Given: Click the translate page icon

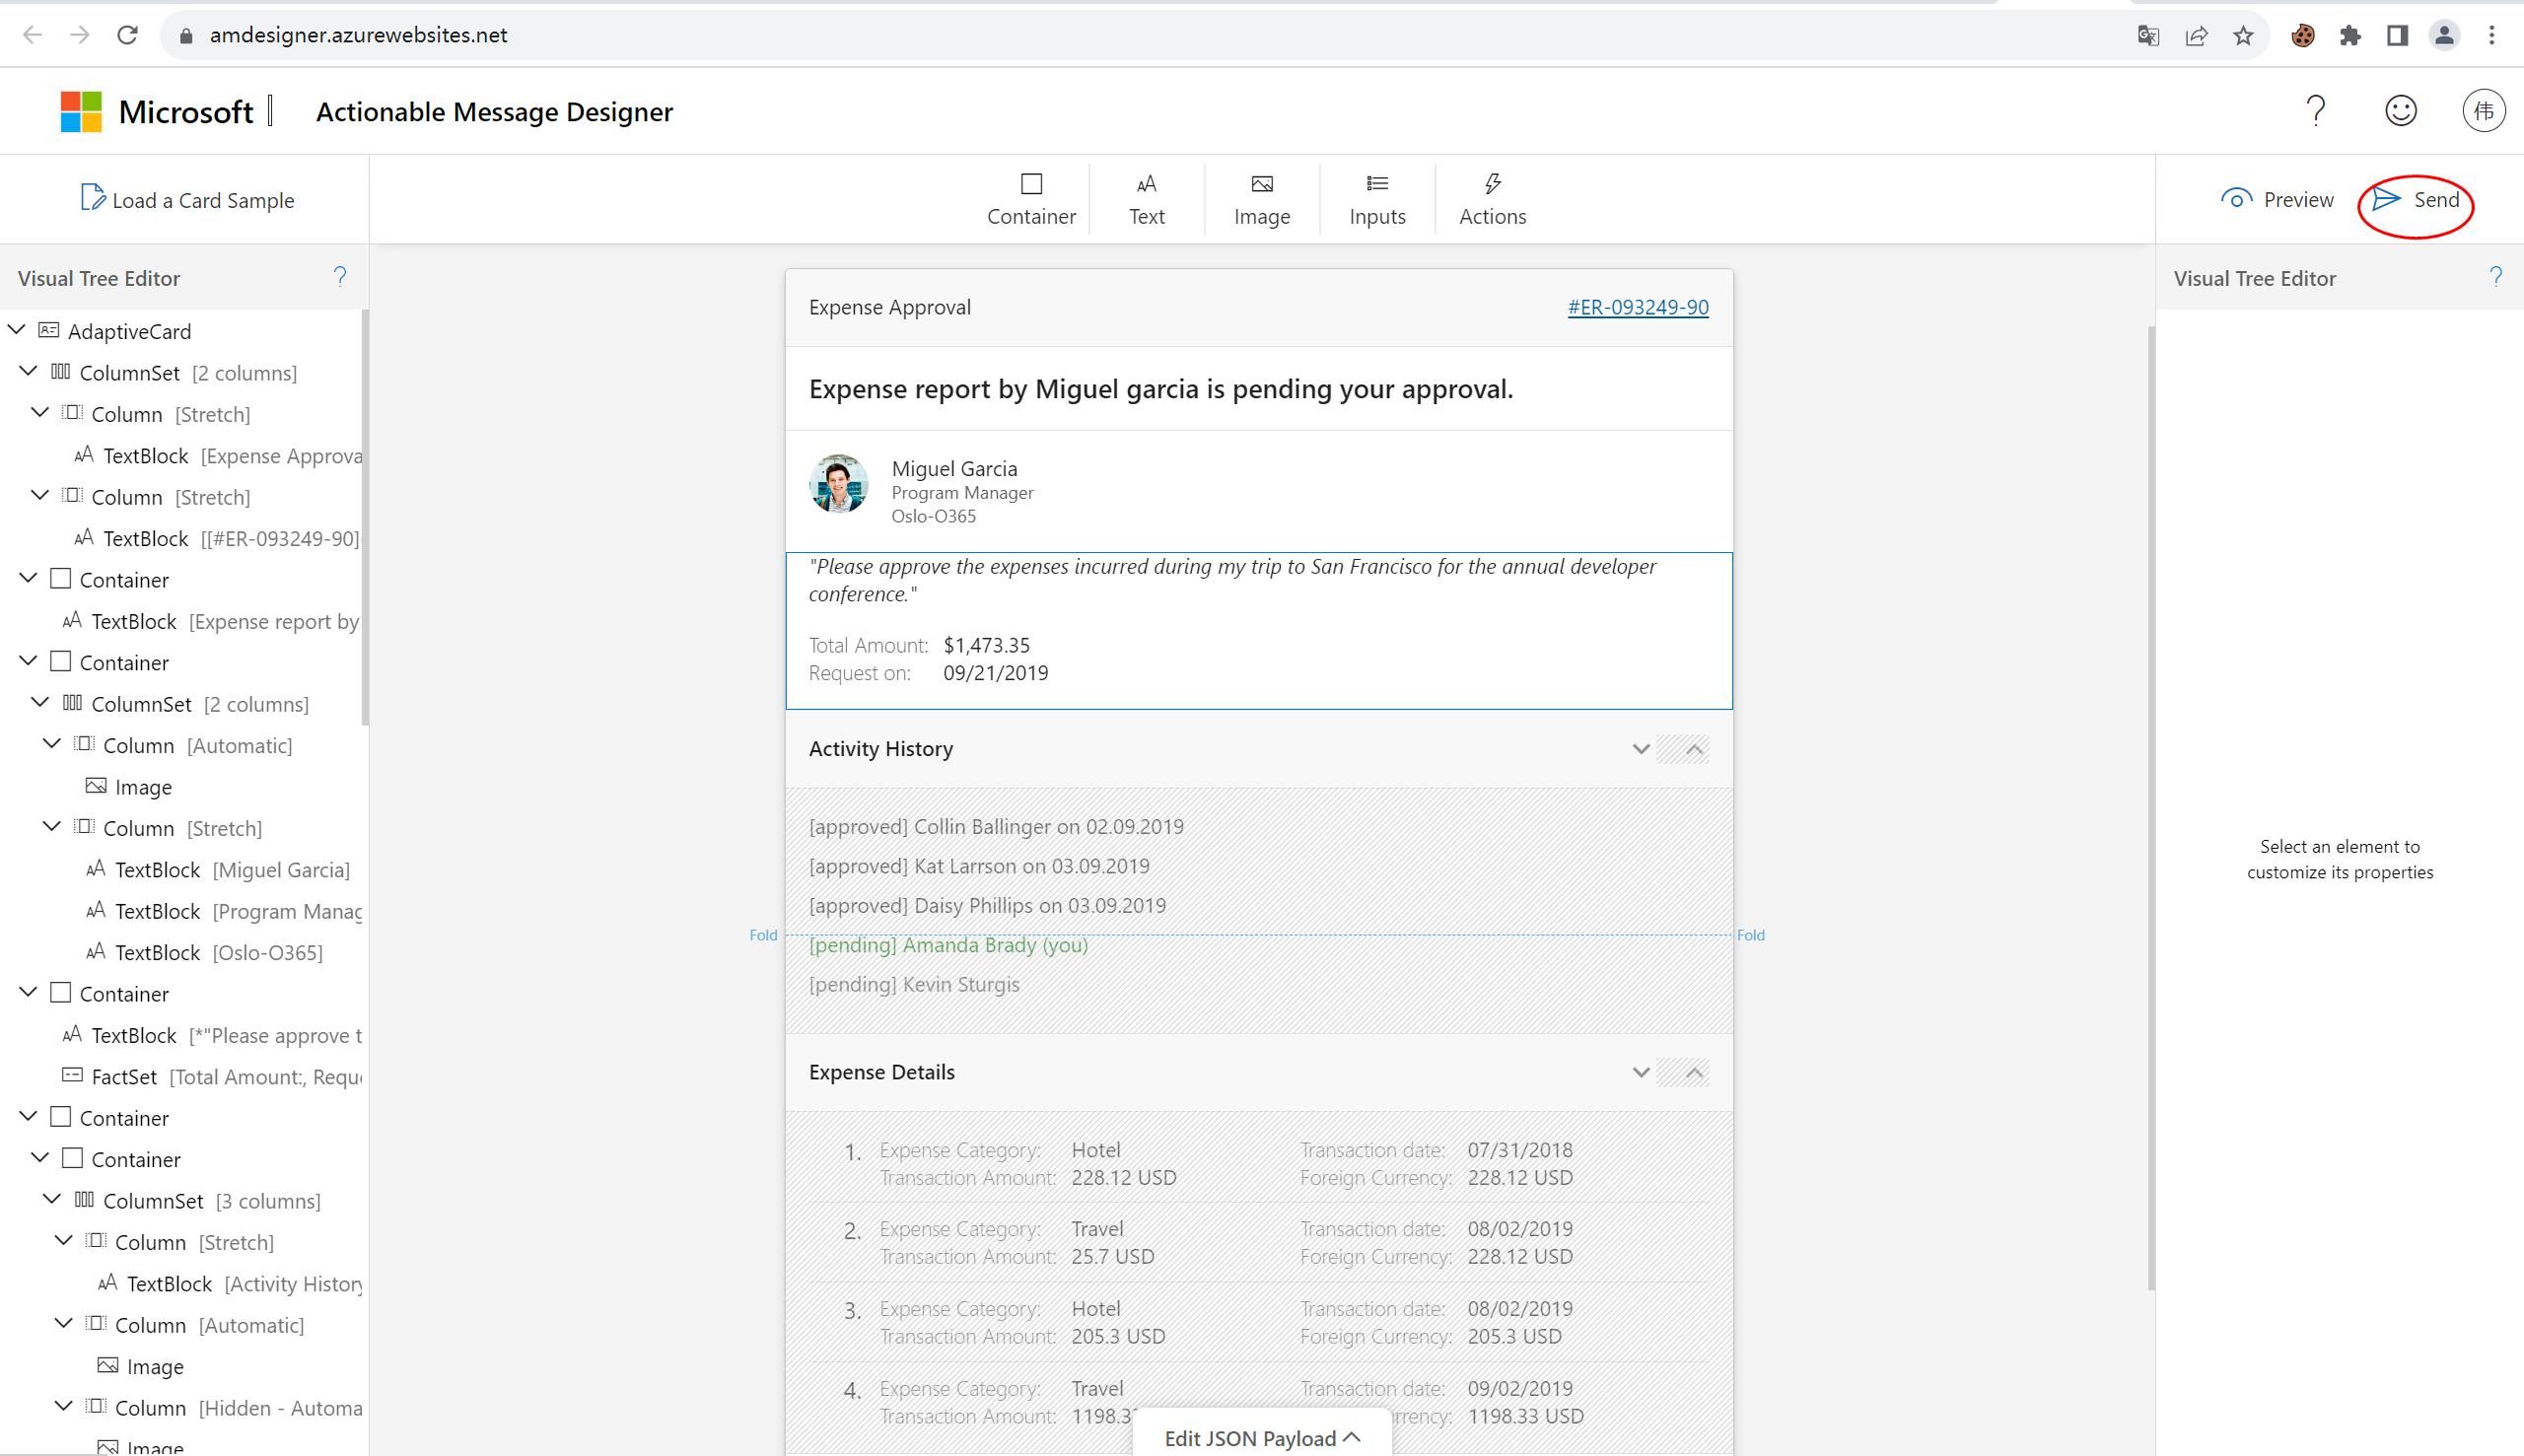Looking at the screenshot, I should point(2148,36).
